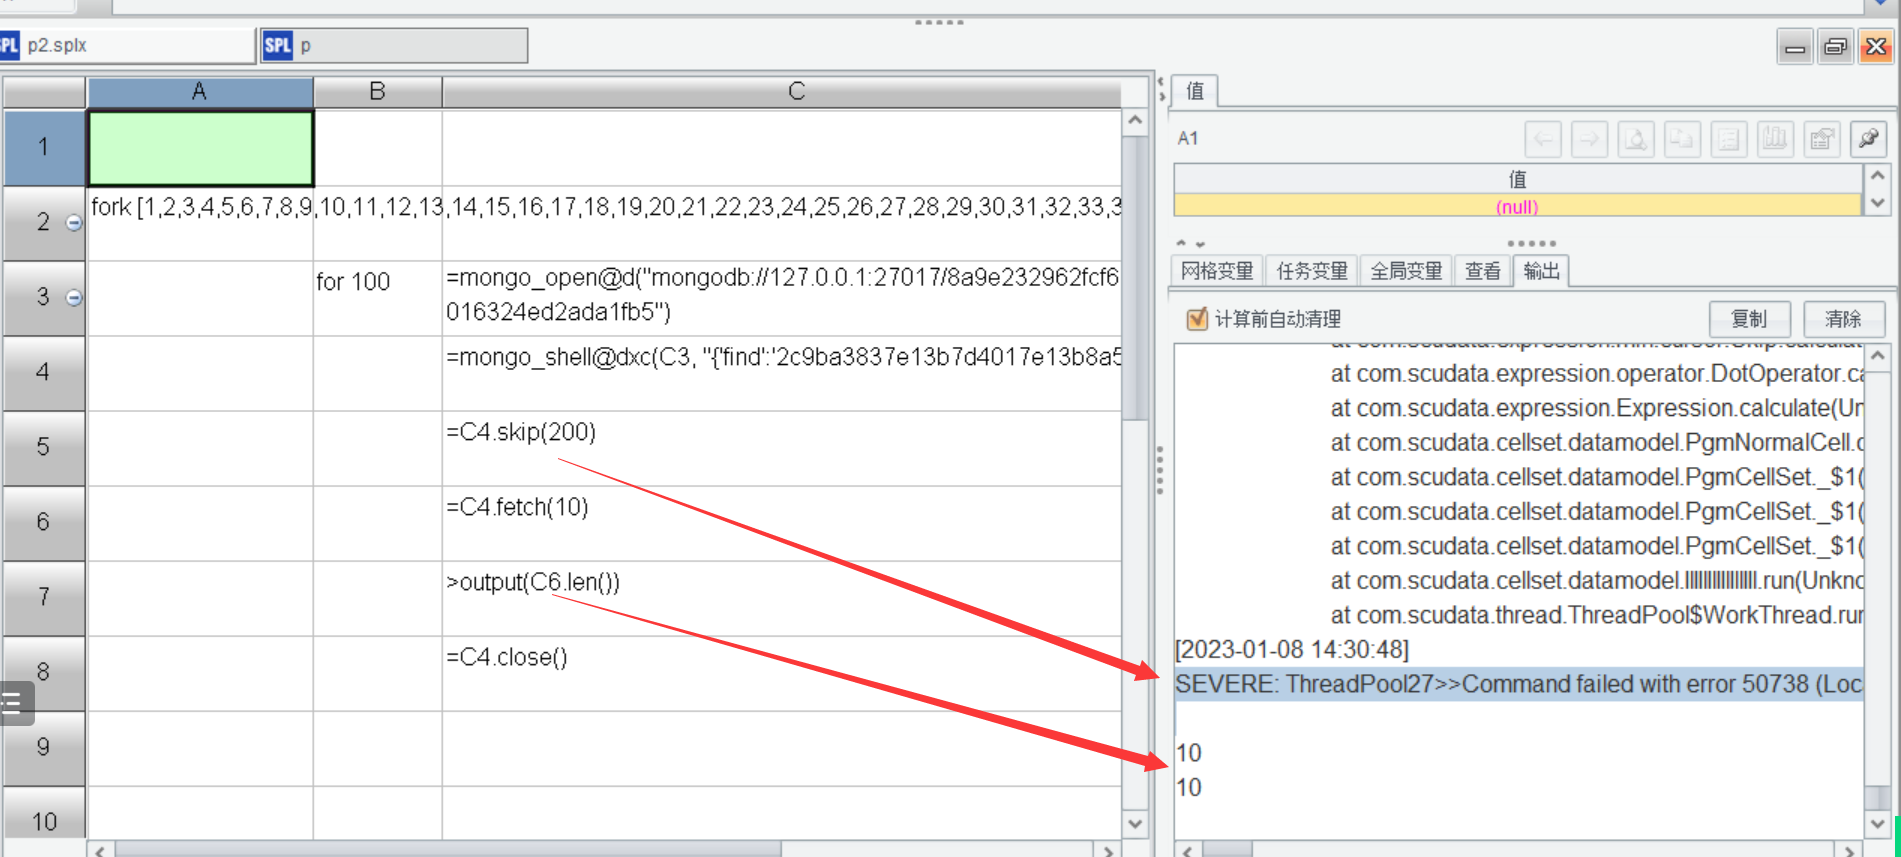The height and width of the screenshot is (857, 1901).
Task: Collapse the for loop block on row 3
Action: click(x=74, y=297)
